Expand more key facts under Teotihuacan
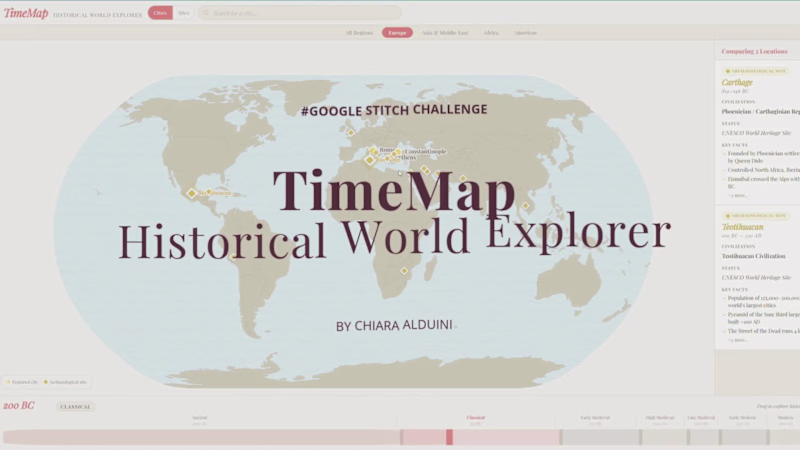 pos(737,340)
